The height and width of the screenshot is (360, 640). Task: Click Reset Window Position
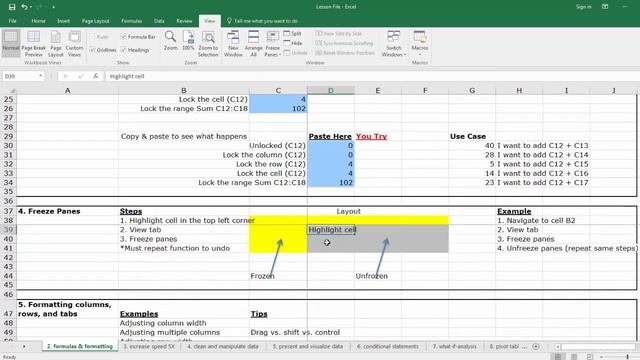(345, 53)
